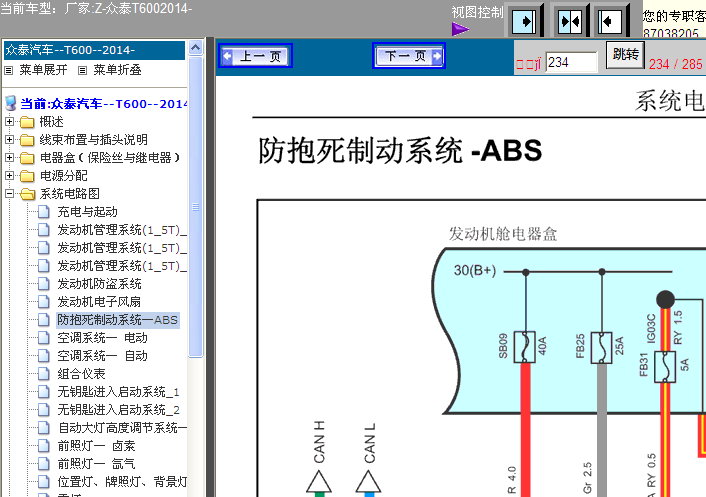
Task: Open the 概述 folder icon
Action: click(x=27, y=122)
